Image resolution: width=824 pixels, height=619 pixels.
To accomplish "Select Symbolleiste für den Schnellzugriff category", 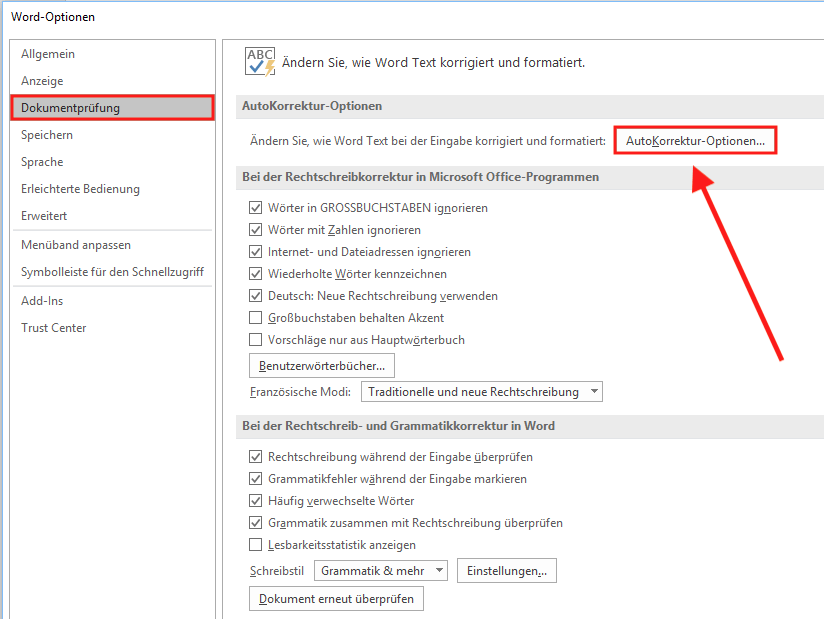I will click(112, 272).
